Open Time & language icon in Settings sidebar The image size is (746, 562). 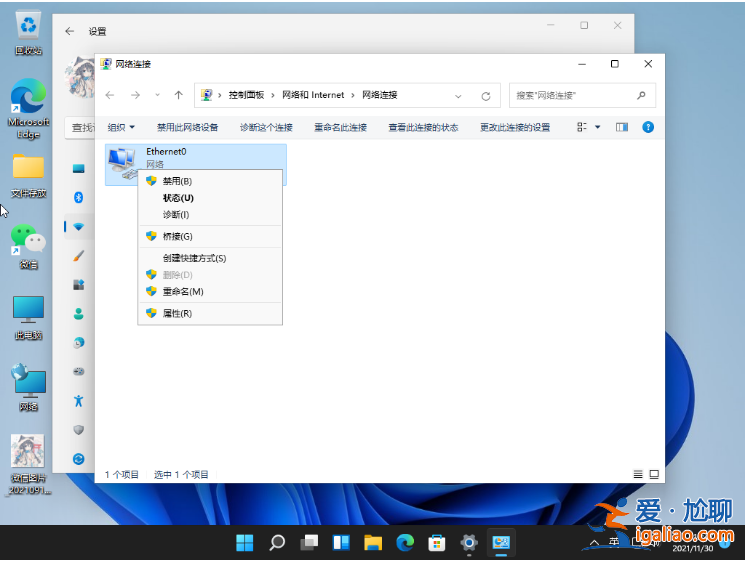[x=79, y=343]
